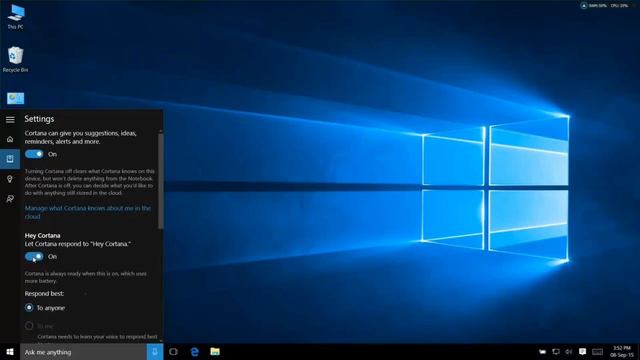640x360 pixels.
Task: Select the 'To anyone' radio option
Action: [29, 307]
